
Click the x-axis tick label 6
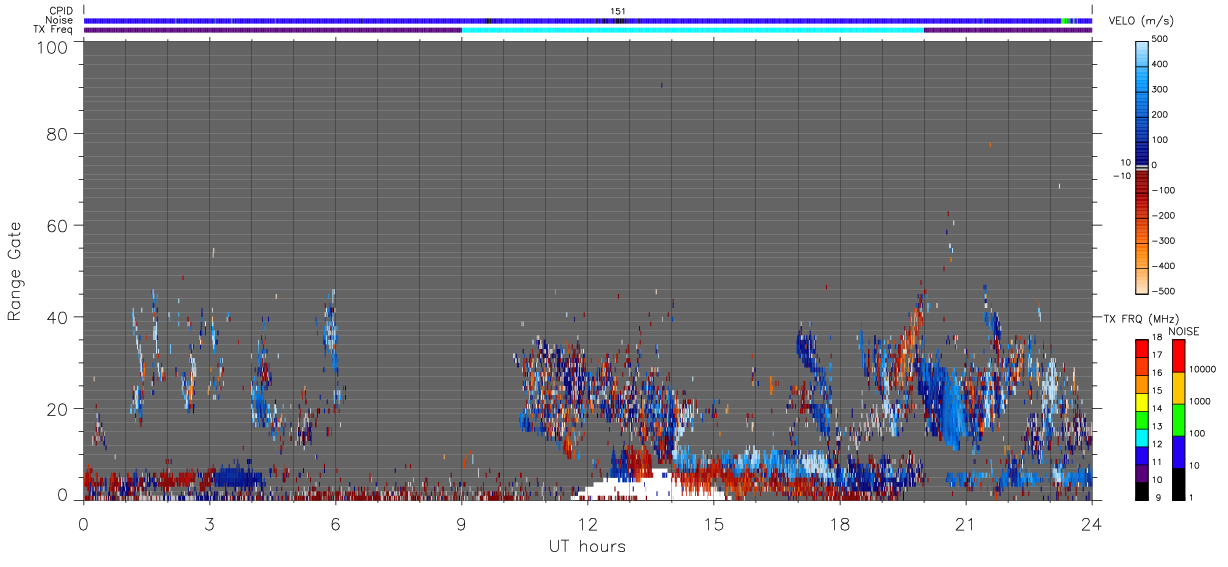tap(335, 524)
